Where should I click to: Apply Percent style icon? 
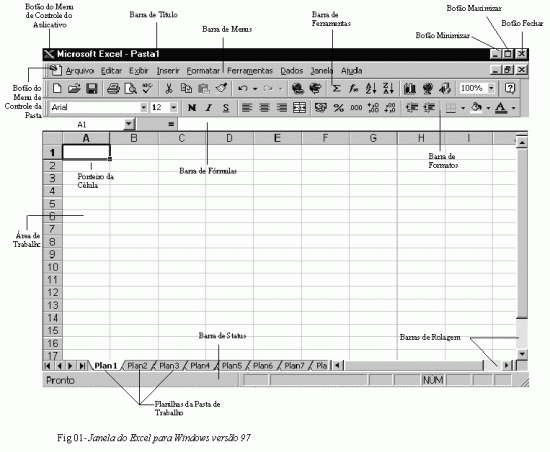coord(338,108)
